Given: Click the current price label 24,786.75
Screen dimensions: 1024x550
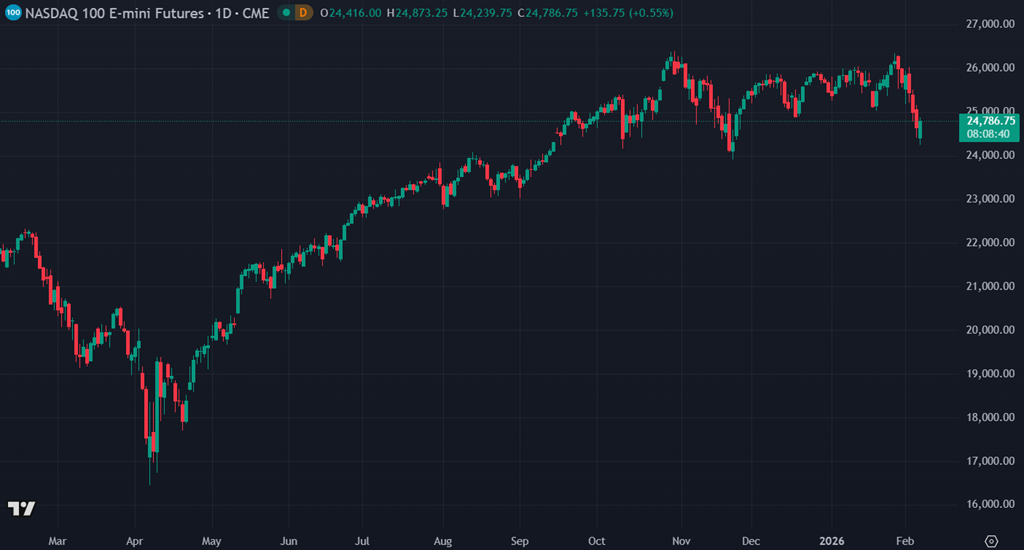Looking at the screenshot, I should tap(989, 120).
